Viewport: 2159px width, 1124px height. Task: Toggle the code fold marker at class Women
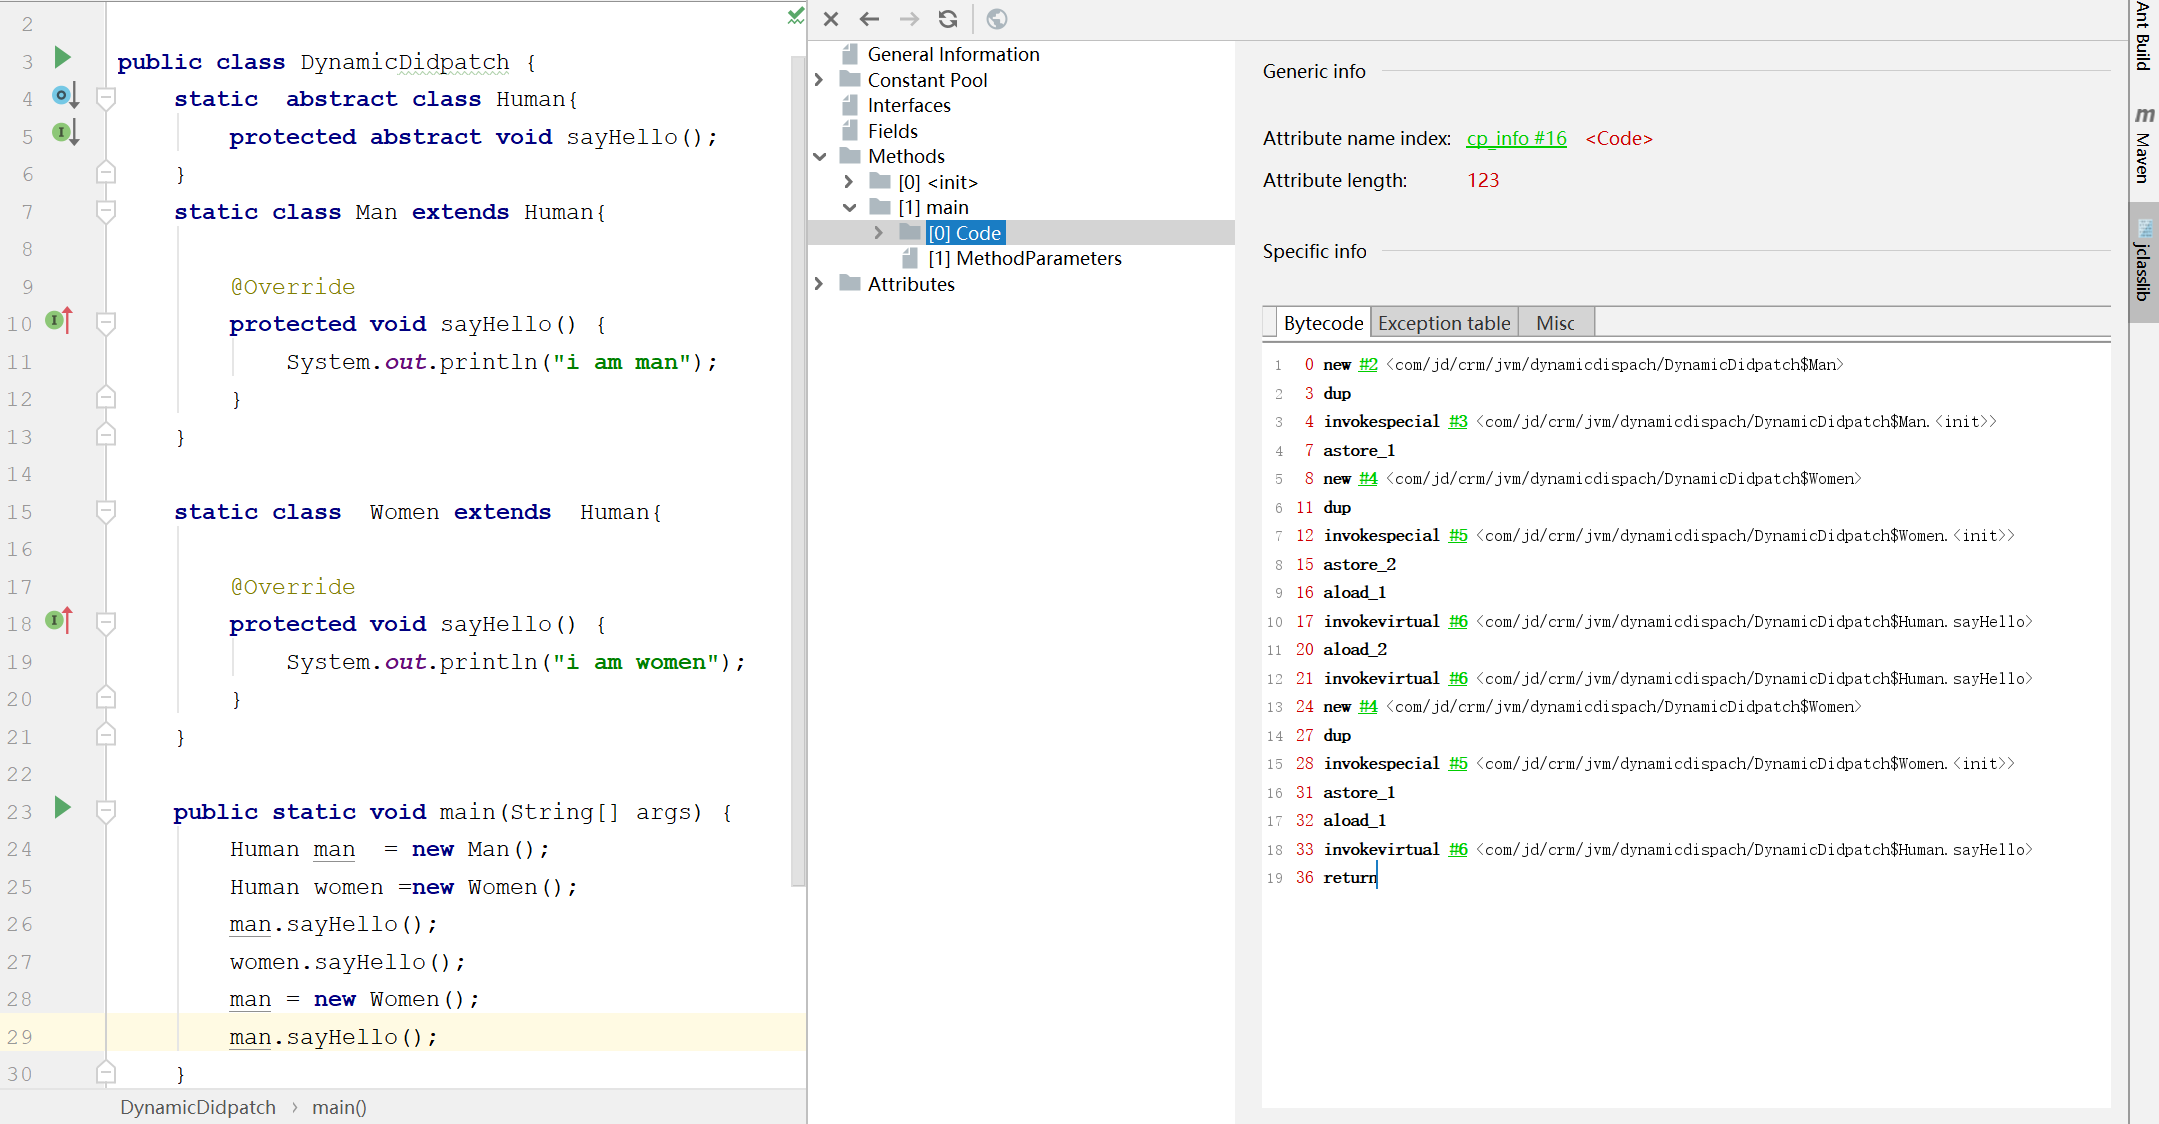point(105,511)
